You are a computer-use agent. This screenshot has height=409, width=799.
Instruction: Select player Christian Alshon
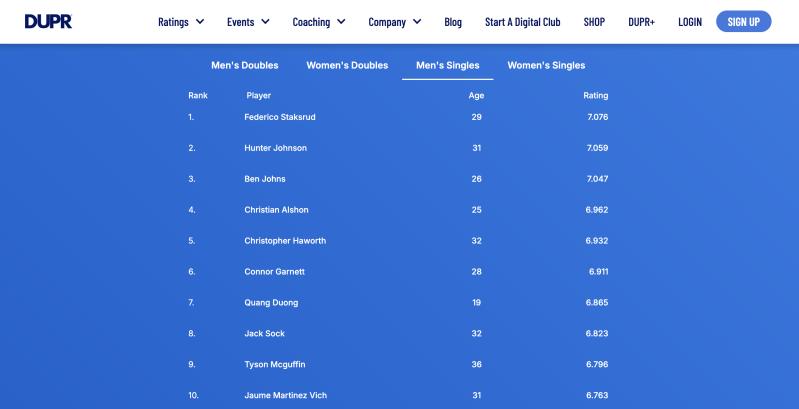[276, 209]
